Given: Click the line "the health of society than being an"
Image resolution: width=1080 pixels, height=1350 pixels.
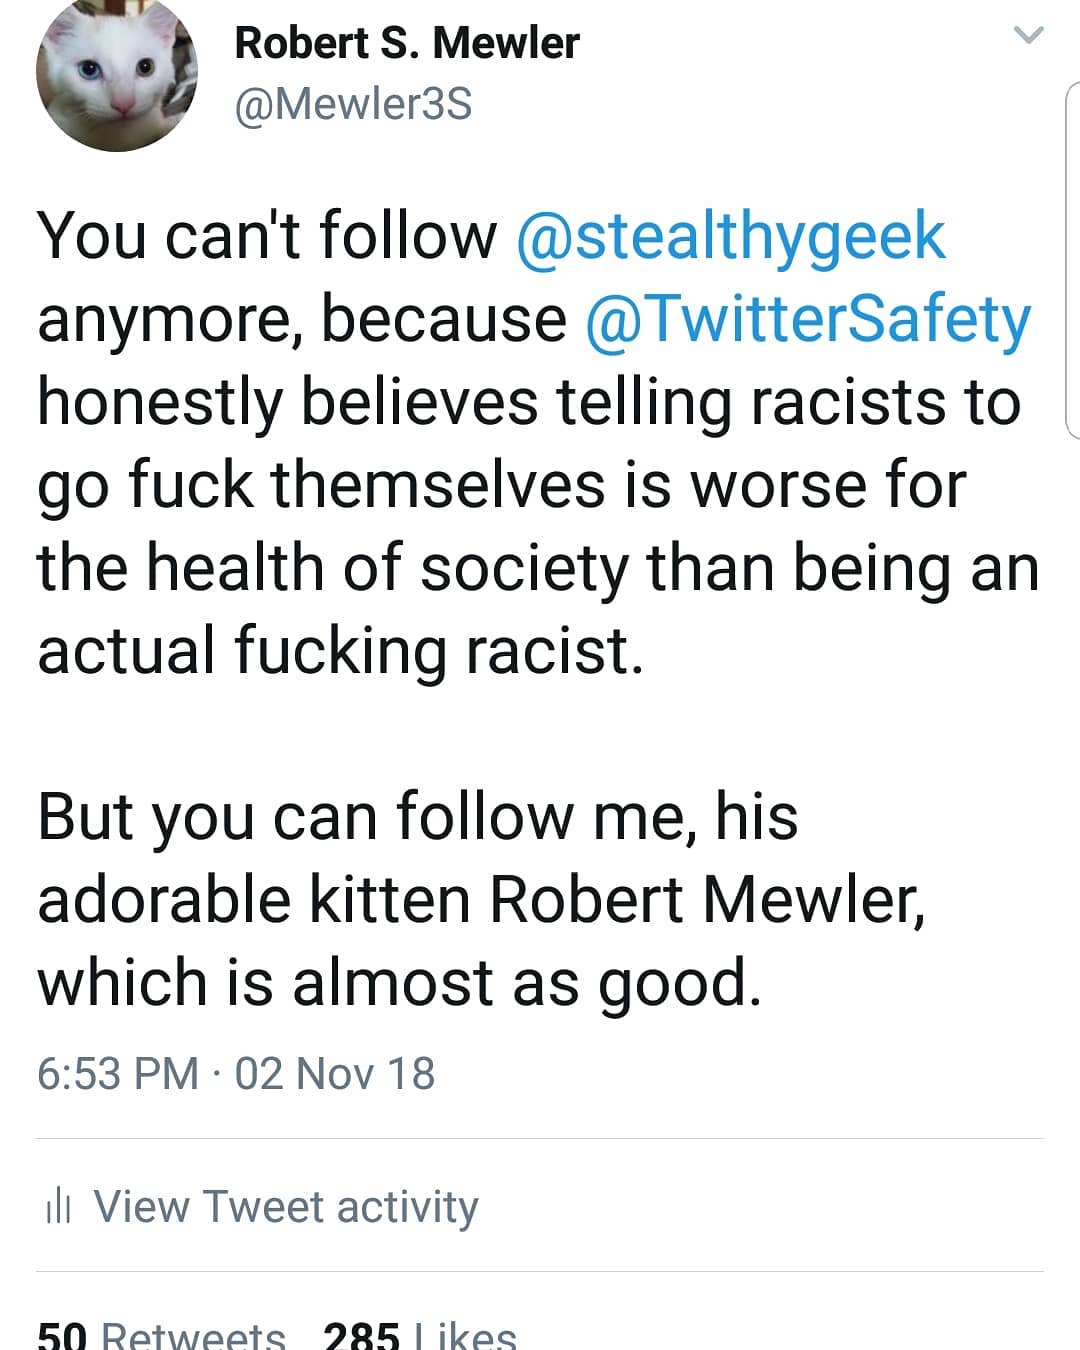Looking at the screenshot, I should (538, 568).
